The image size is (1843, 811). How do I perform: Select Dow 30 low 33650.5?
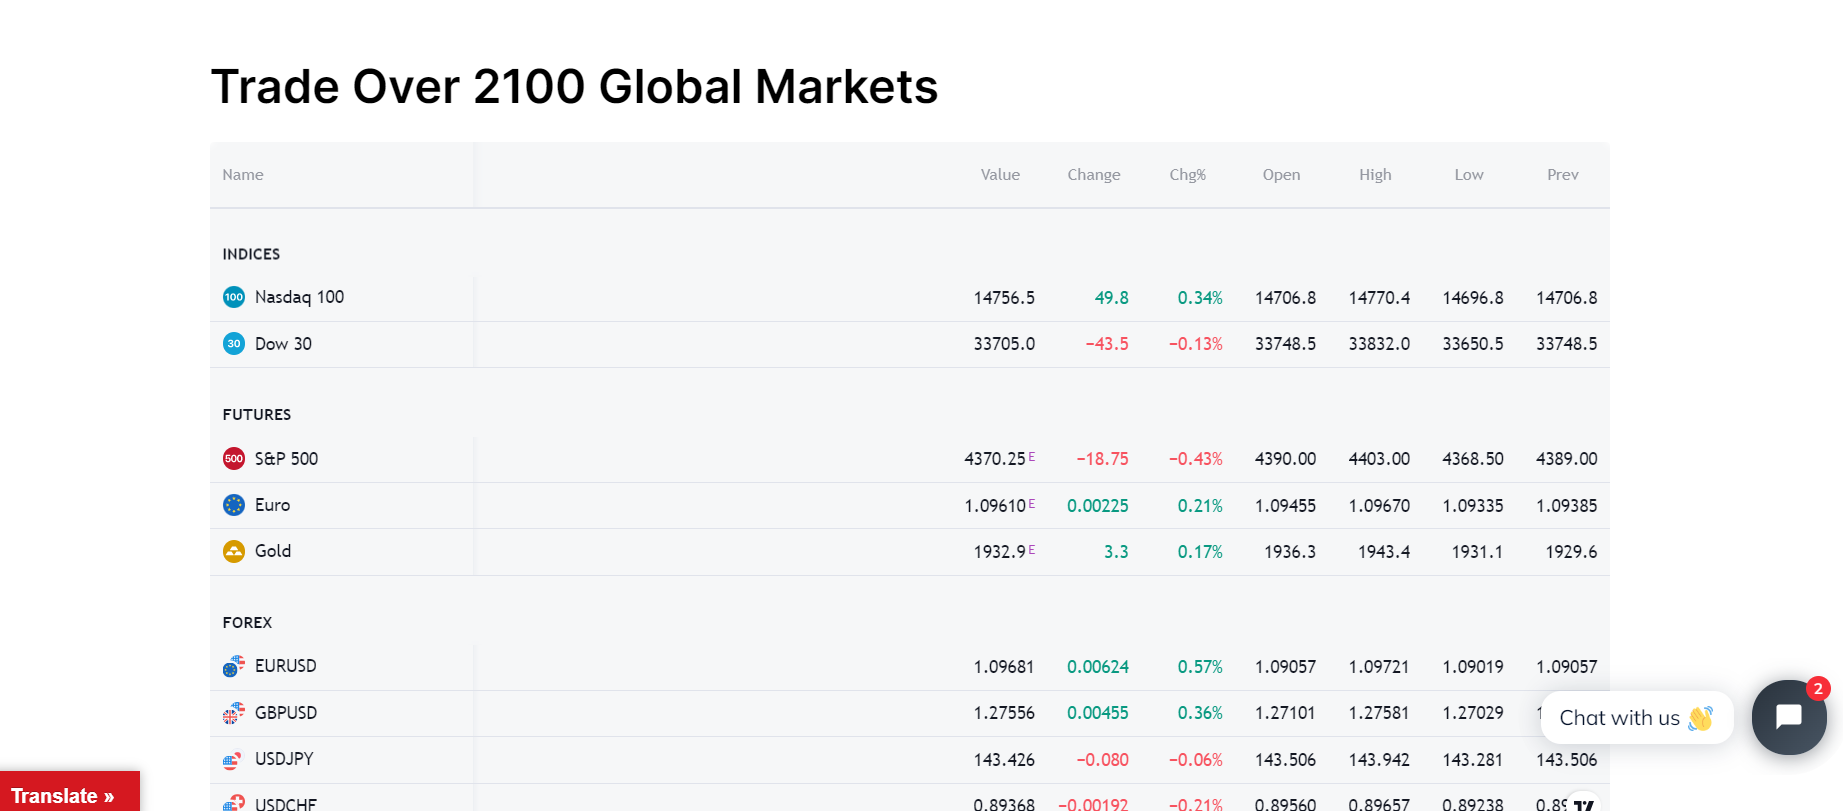1473,344
